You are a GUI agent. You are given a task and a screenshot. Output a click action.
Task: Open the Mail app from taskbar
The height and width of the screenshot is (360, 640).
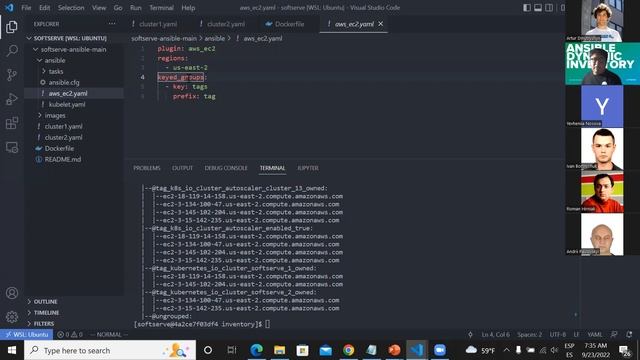(326, 350)
